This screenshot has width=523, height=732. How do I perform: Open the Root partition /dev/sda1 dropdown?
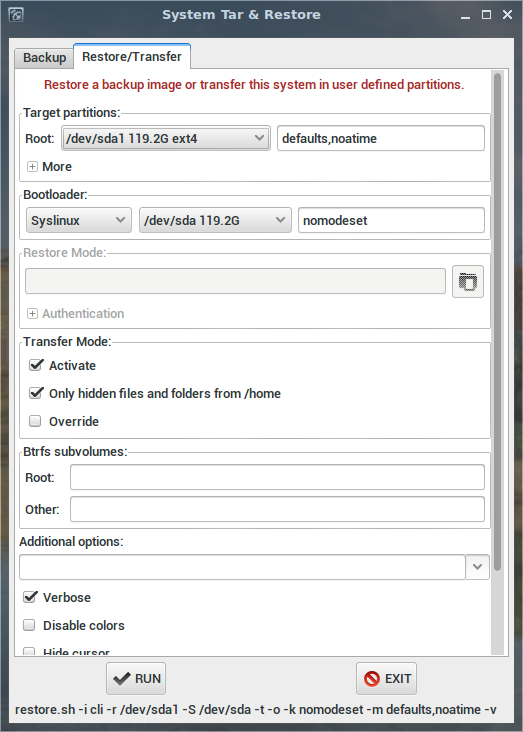[166, 138]
